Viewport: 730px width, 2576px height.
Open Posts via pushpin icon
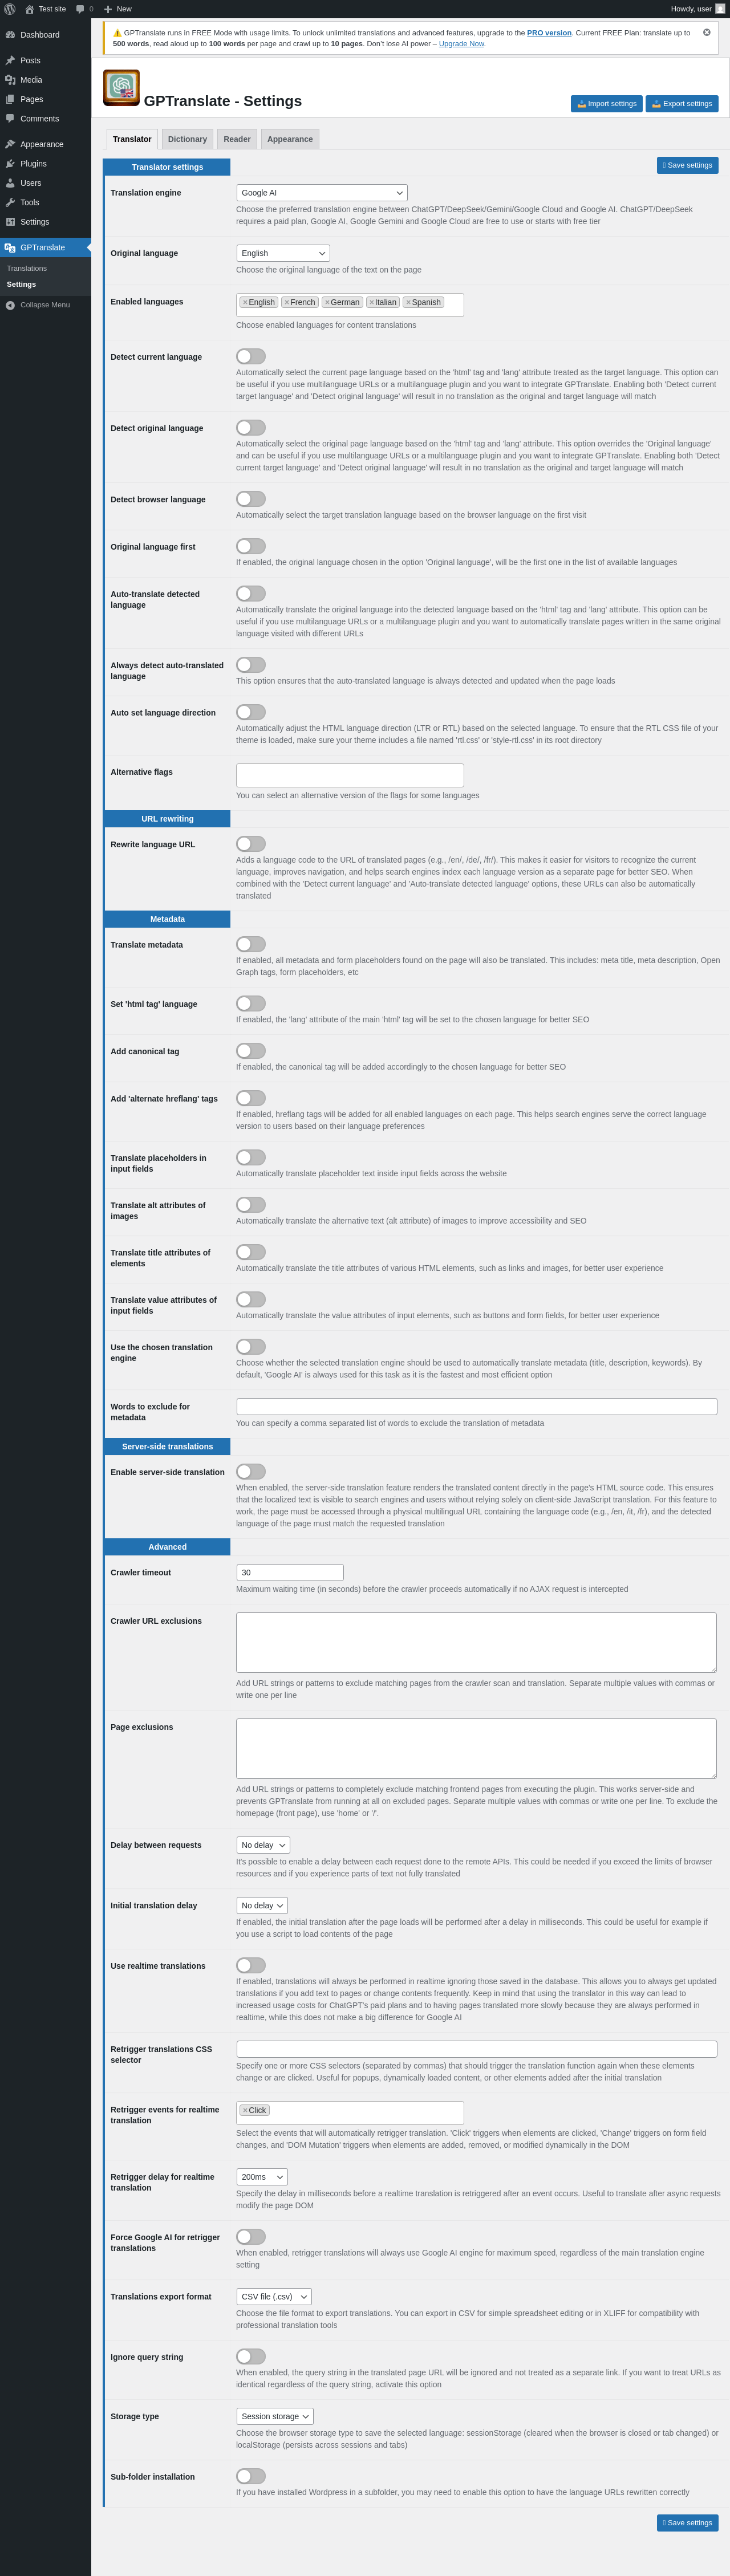tap(10, 61)
